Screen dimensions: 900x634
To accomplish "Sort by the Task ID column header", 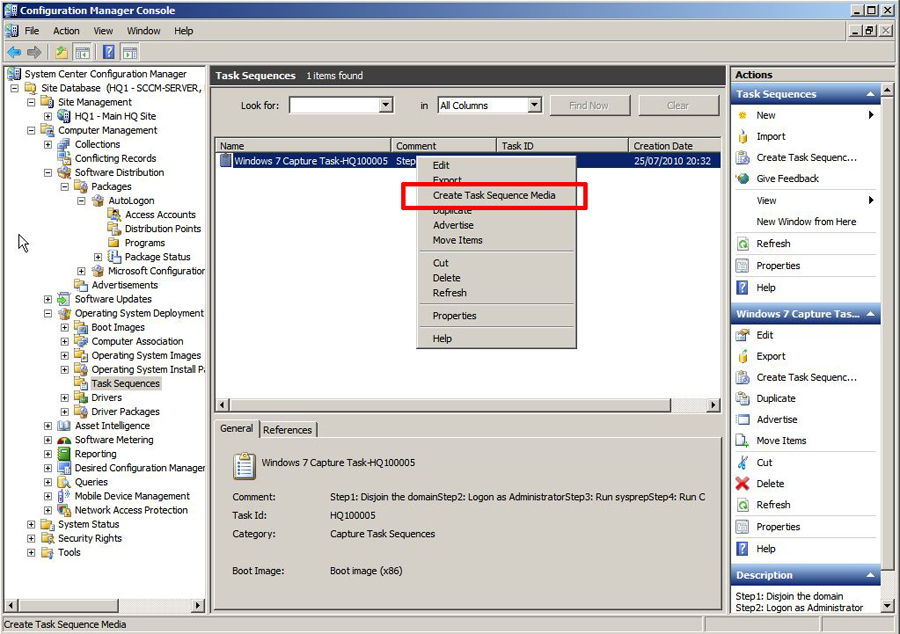I will [562, 146].
